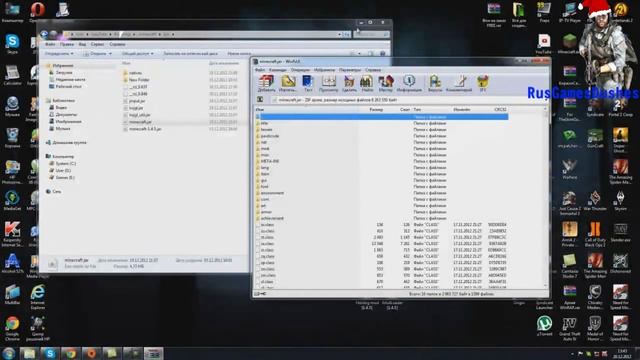640x360 pixels.
Task: Click the WinRAR Информация (Info) icon
Action: [x=409, y=83]
